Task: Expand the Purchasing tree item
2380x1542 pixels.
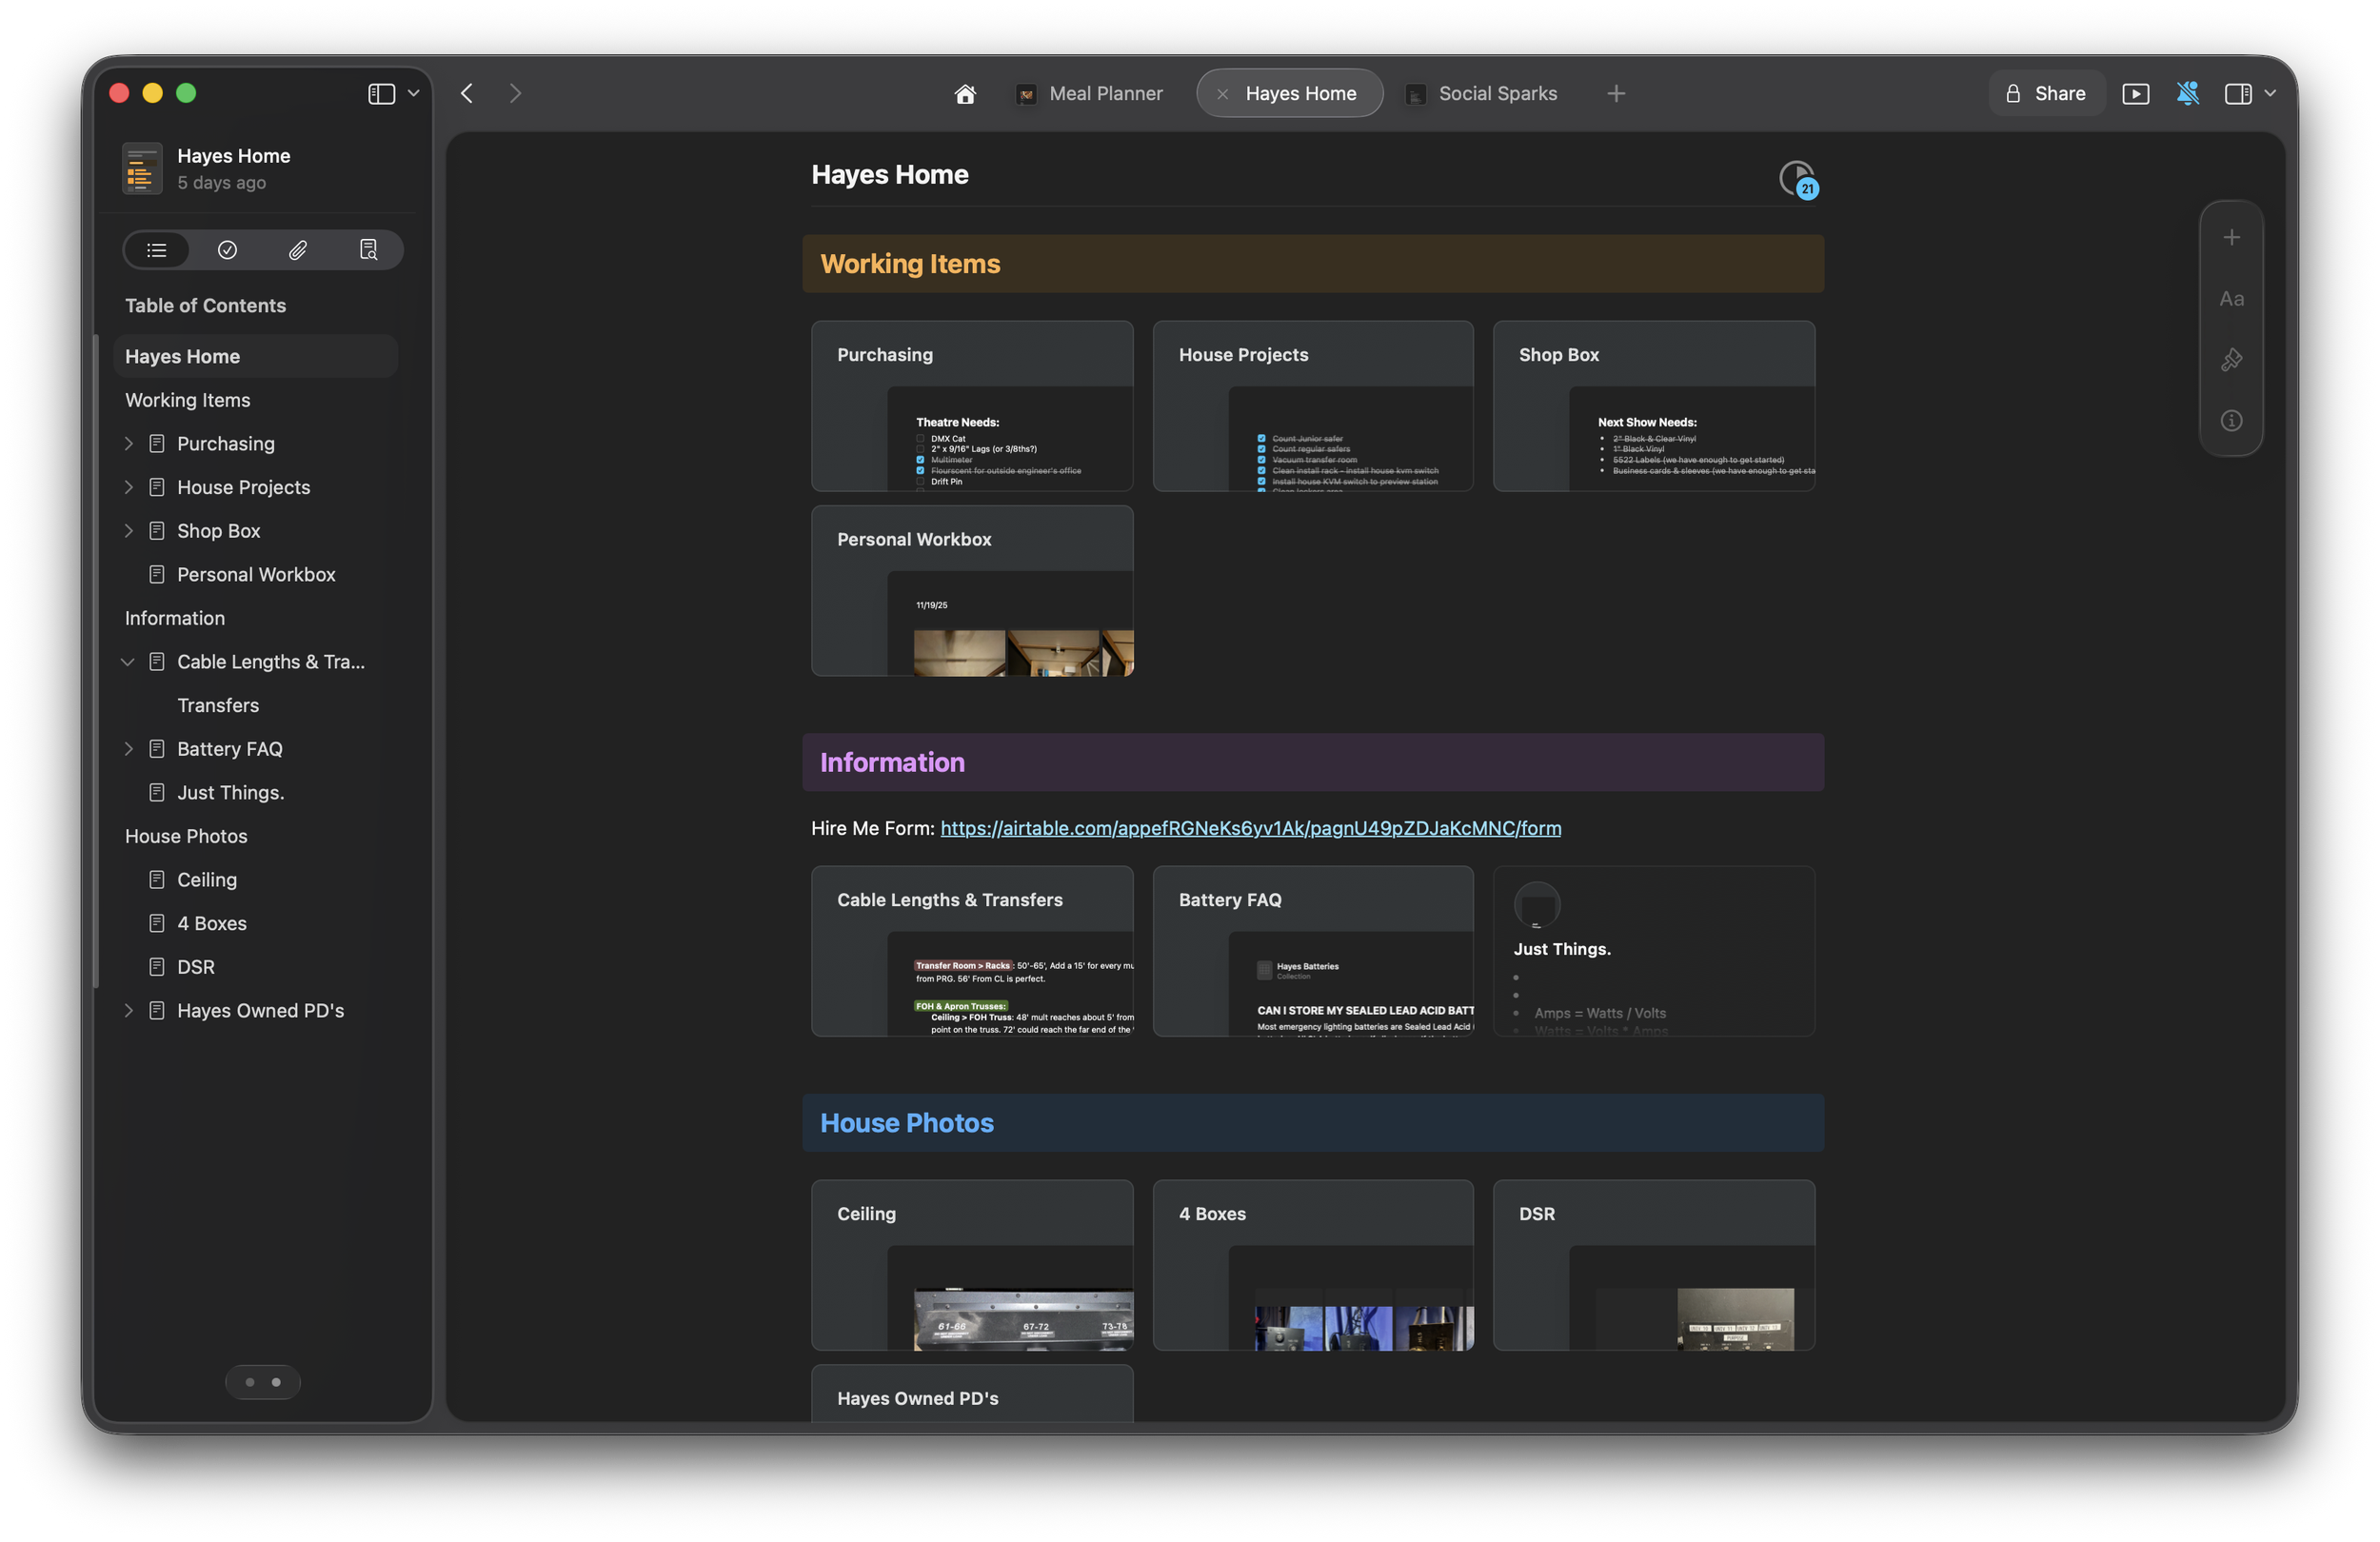Action: pyautogui.click(x=128, y=443)
